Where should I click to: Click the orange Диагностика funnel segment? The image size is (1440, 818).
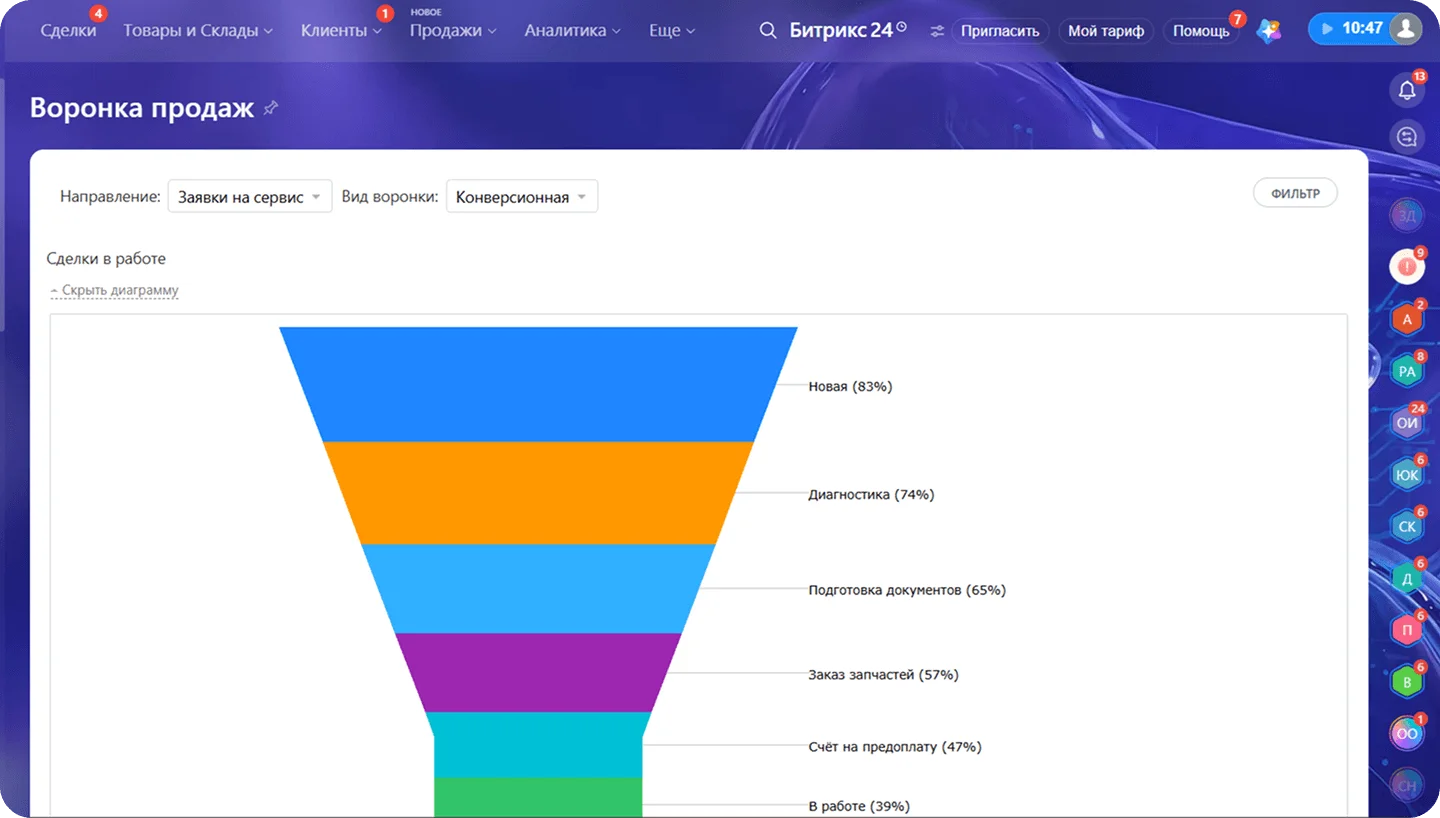[x=538, y=493]
